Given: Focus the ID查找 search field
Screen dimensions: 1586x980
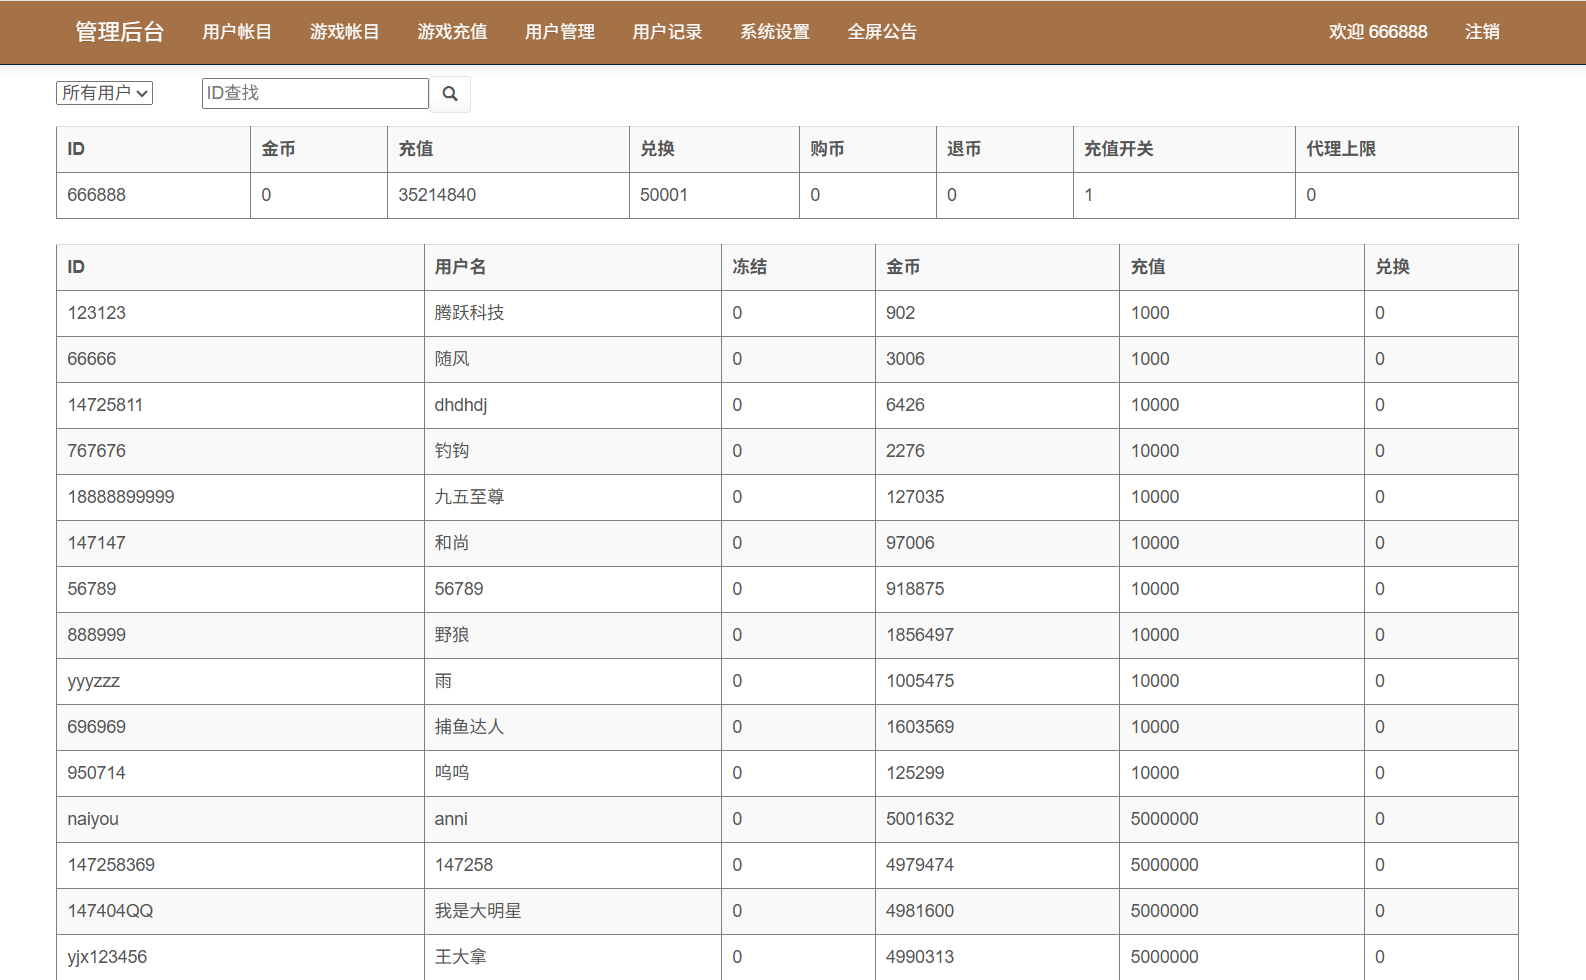Looking at the screenshot, I should (314, 93).
